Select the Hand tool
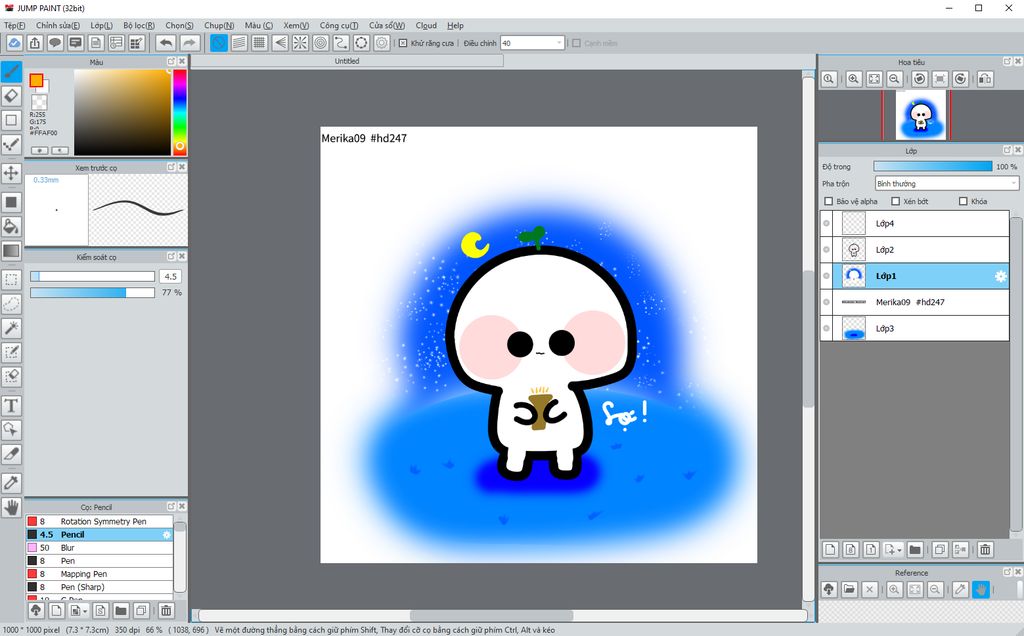 [11, 507]
